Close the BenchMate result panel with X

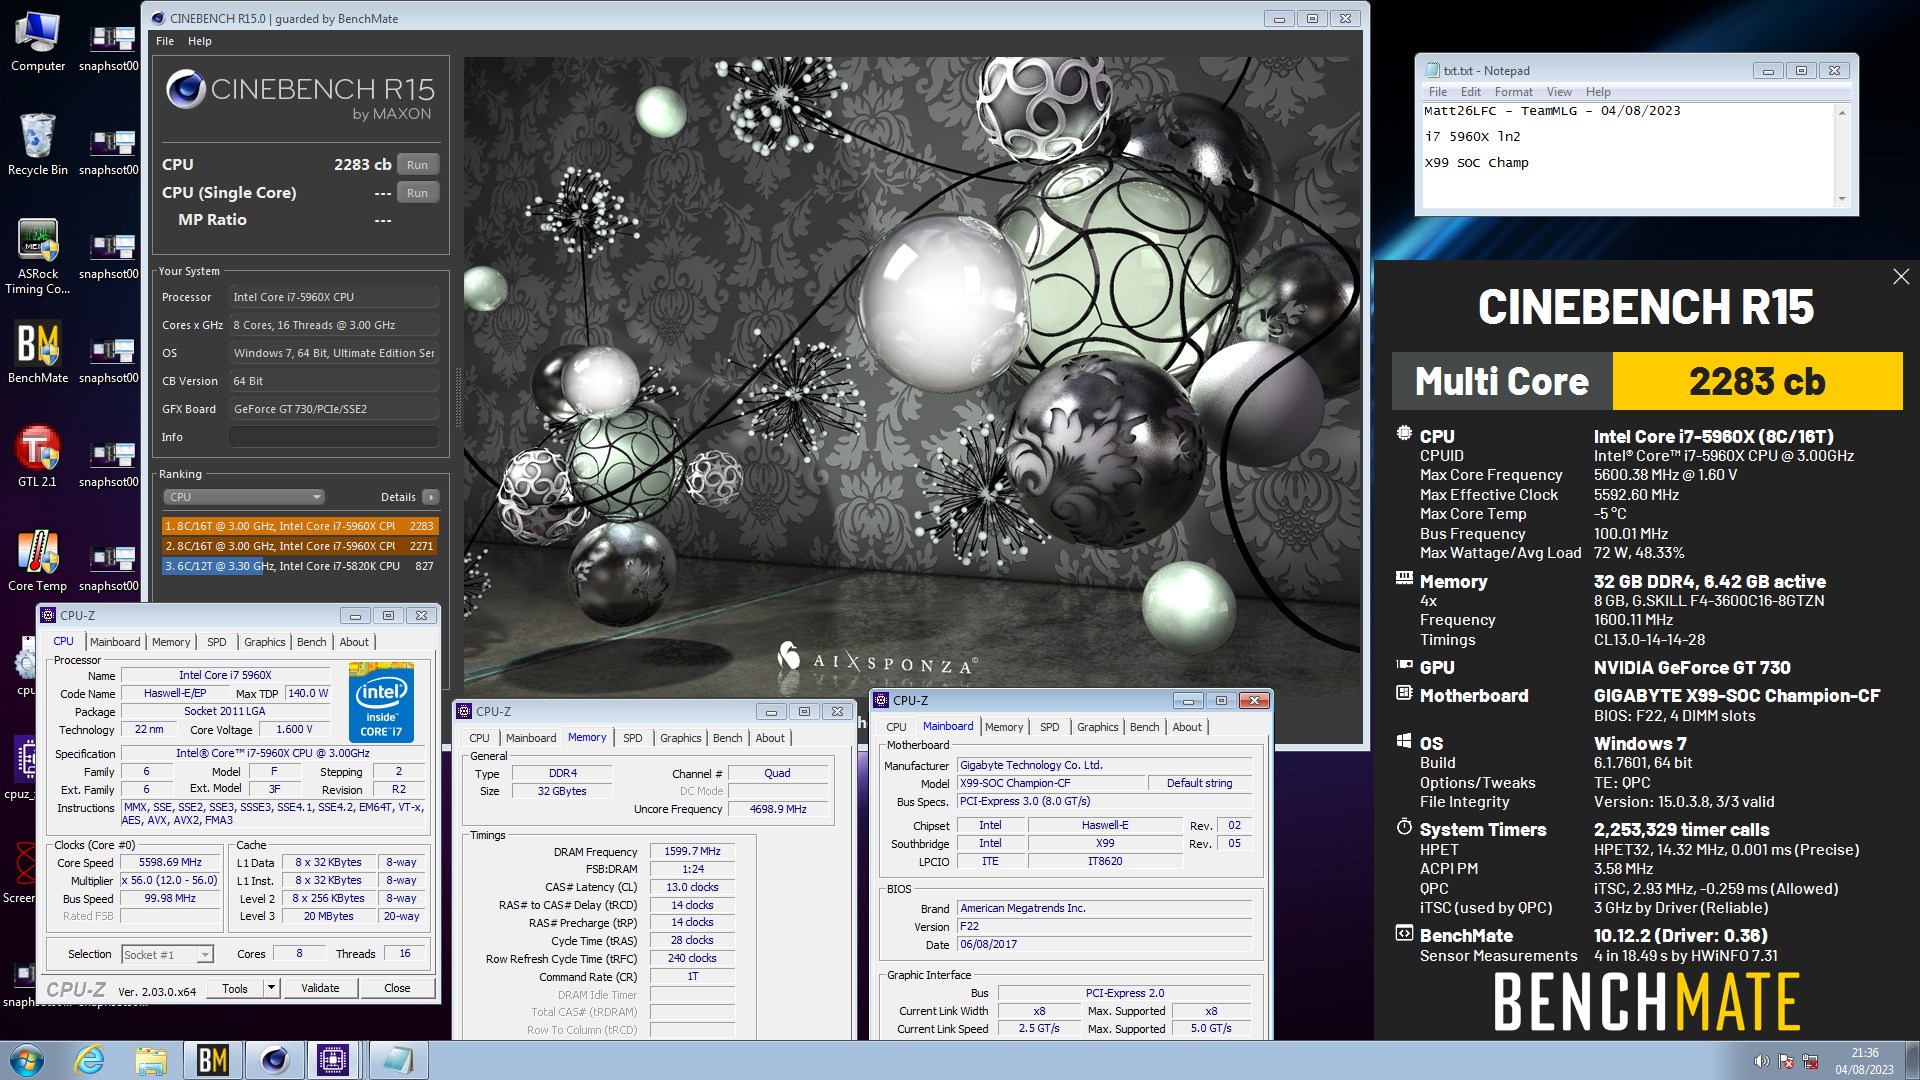1901,277
